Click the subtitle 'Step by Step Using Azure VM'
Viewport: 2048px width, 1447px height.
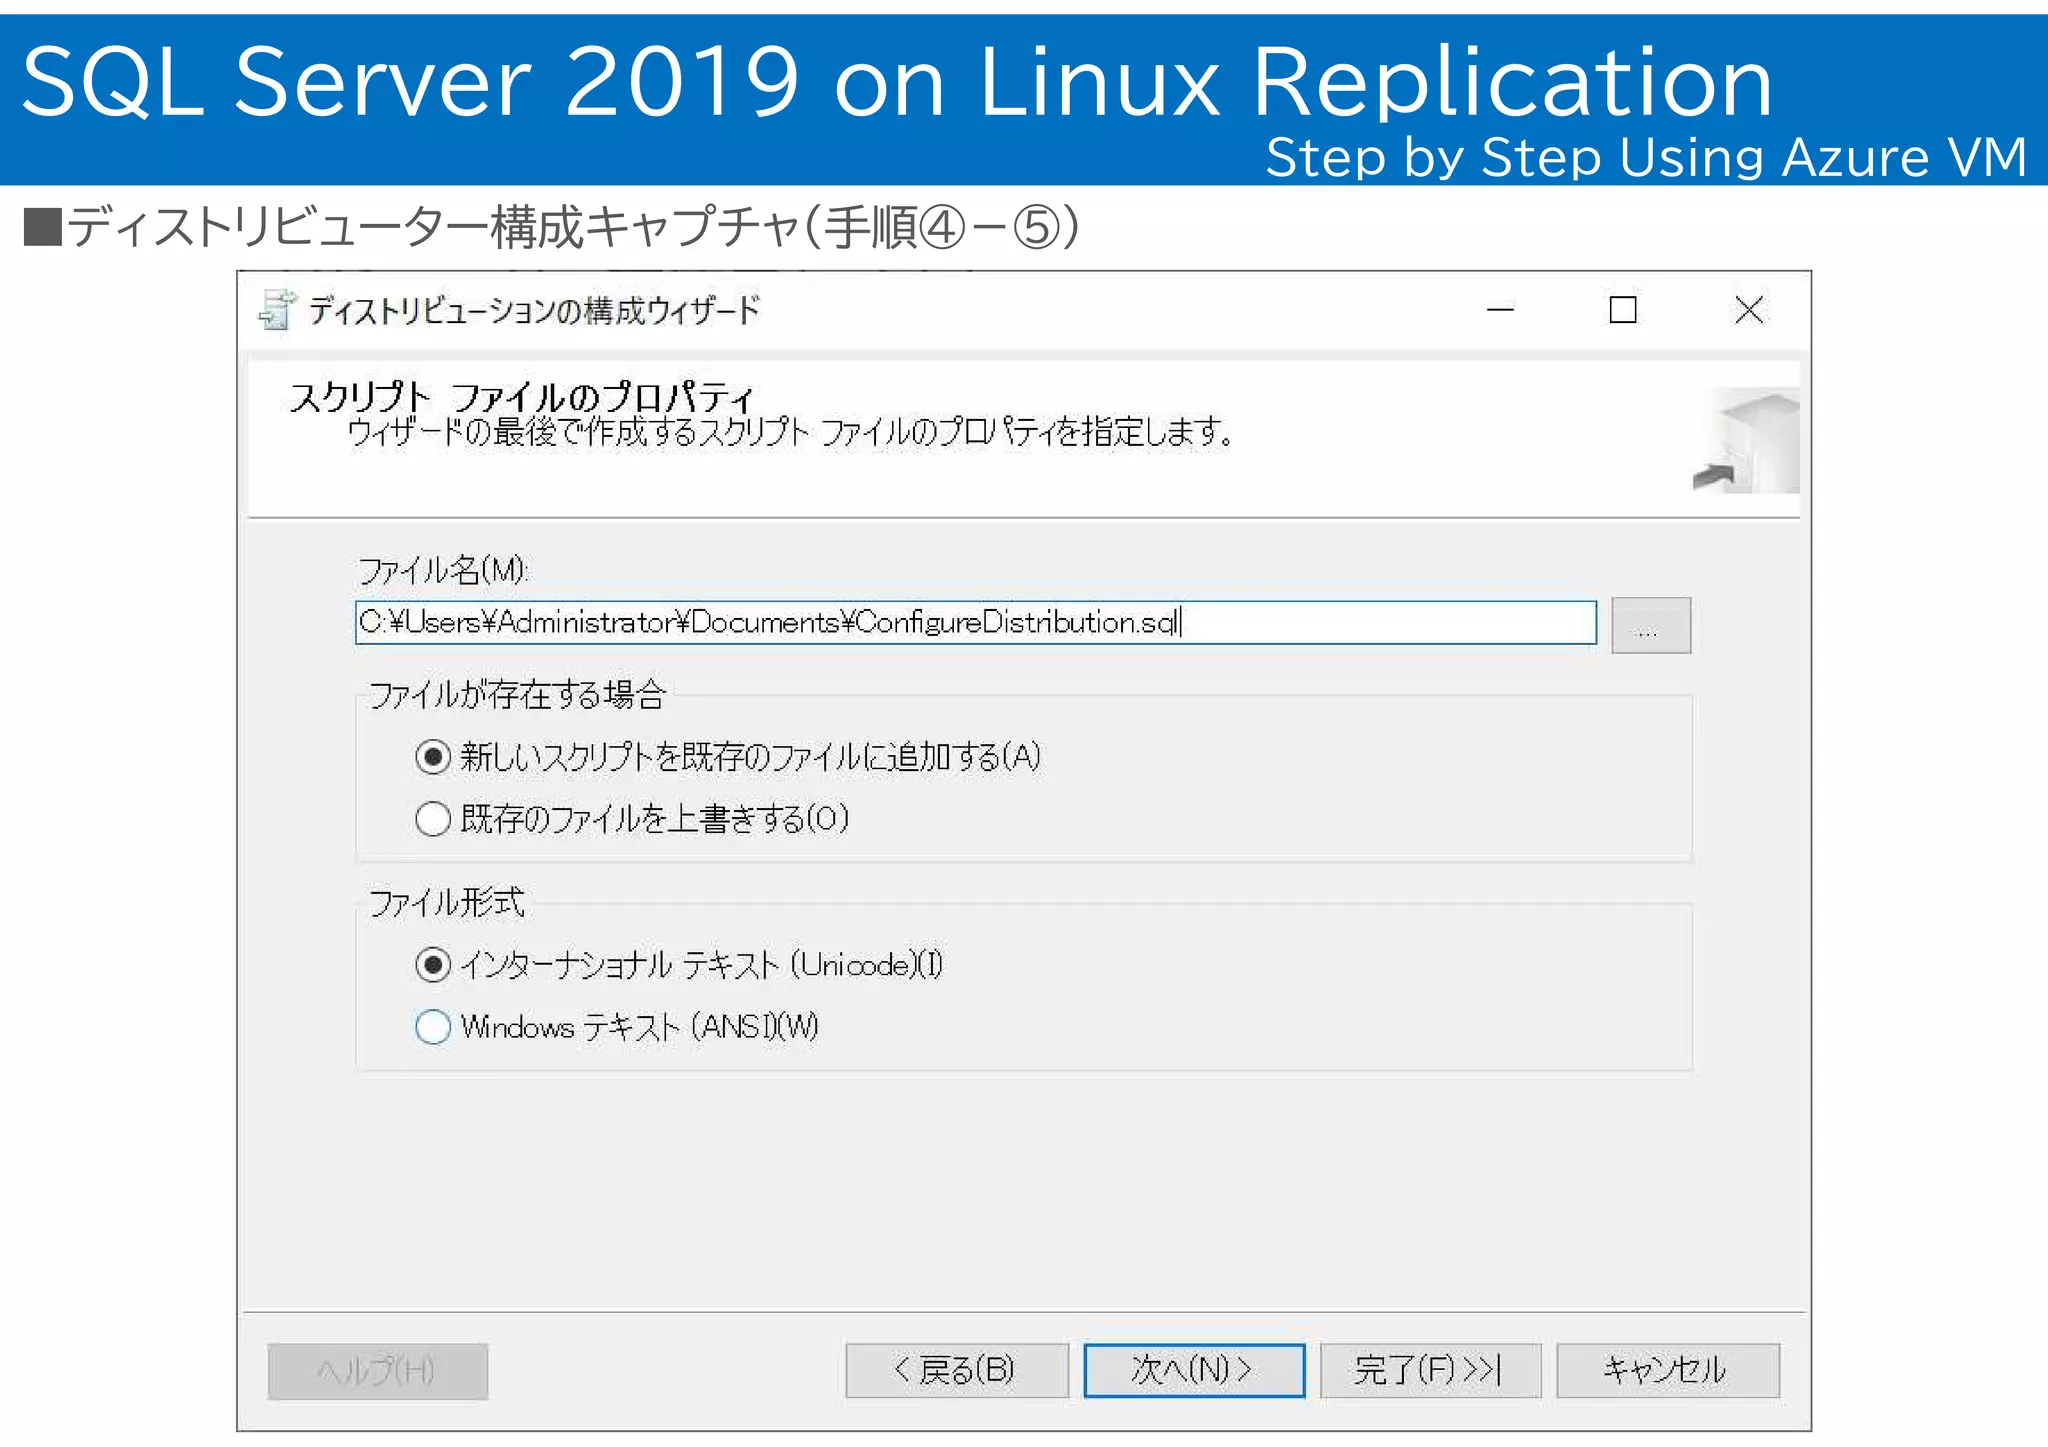[x=1647, y=157]
